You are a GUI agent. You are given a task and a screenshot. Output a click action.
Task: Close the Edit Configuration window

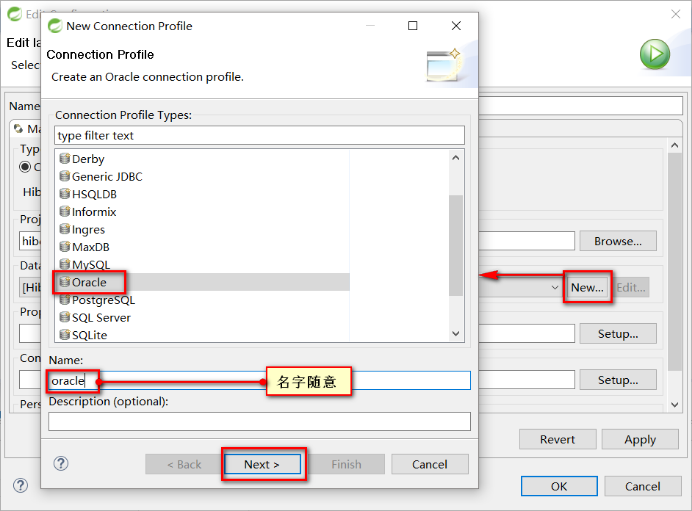pos(676,14)
